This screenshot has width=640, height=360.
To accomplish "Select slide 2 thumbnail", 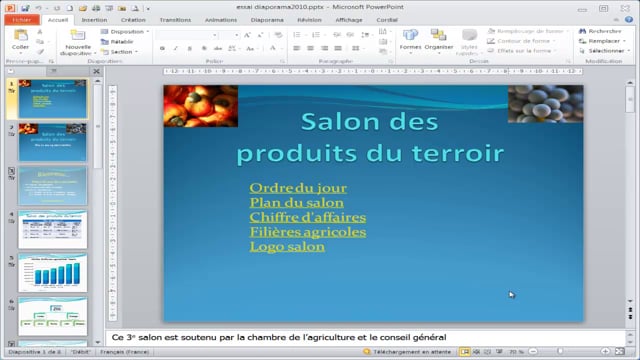I will [x=52, y=142].
